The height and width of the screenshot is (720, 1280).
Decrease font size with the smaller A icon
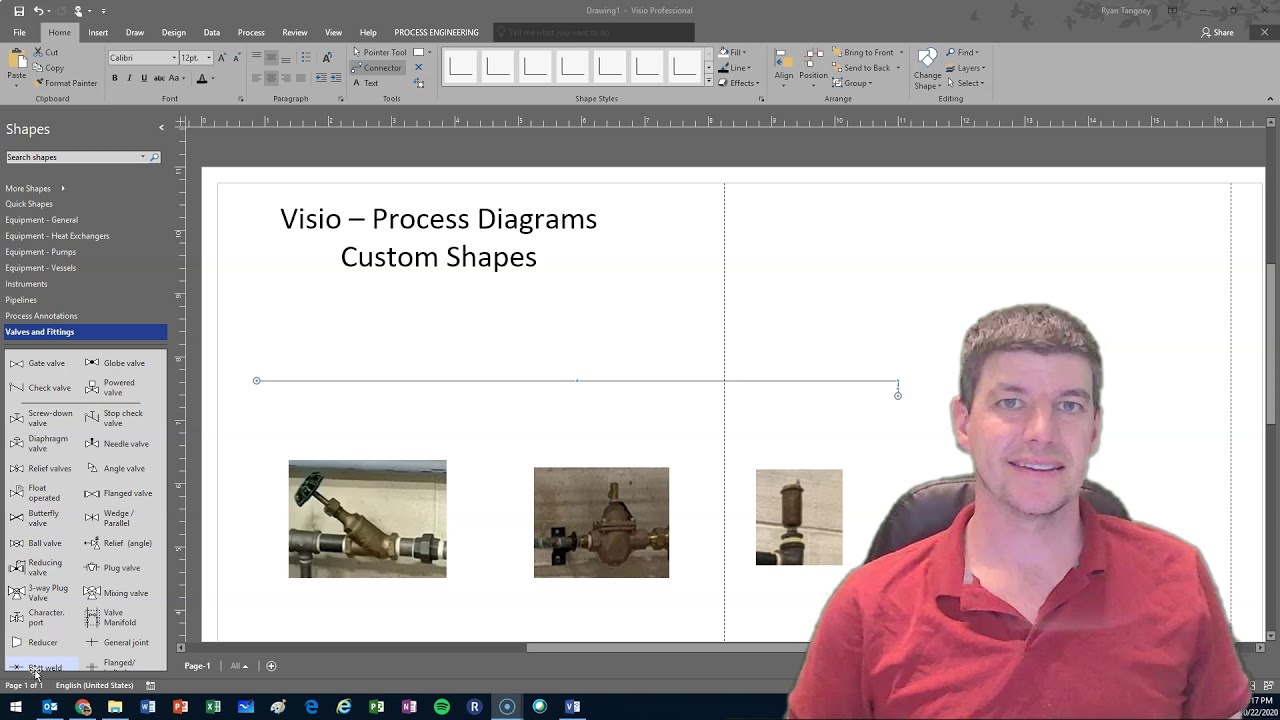pyautogui.click(x=235, y=58)
